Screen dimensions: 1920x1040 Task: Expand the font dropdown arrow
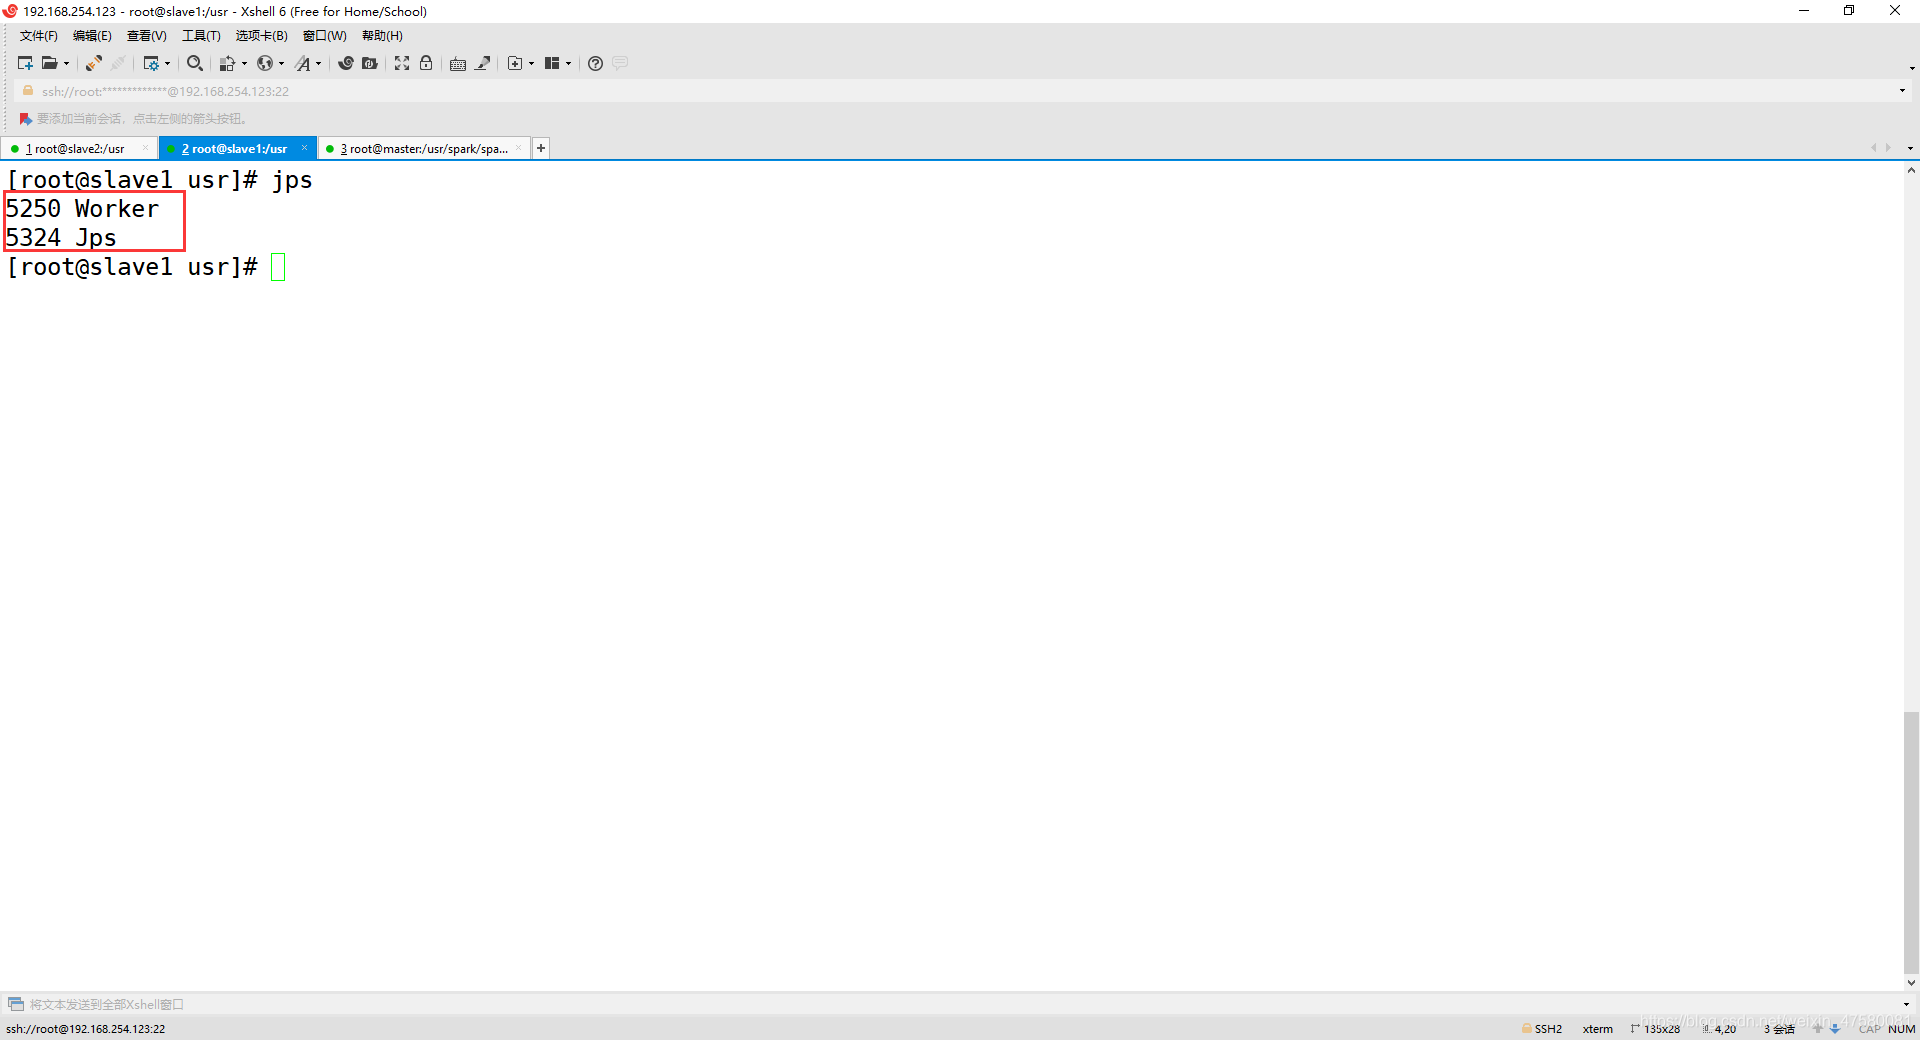click(x=319, y=64)
